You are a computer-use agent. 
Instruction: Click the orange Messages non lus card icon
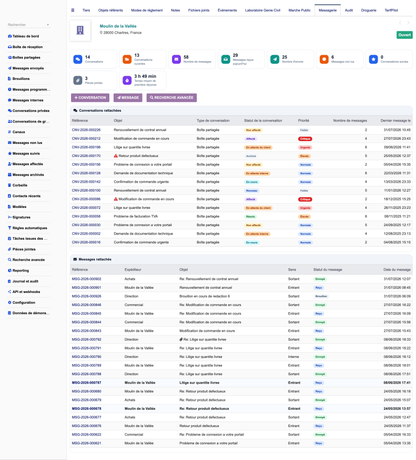[x=324, y=59]
